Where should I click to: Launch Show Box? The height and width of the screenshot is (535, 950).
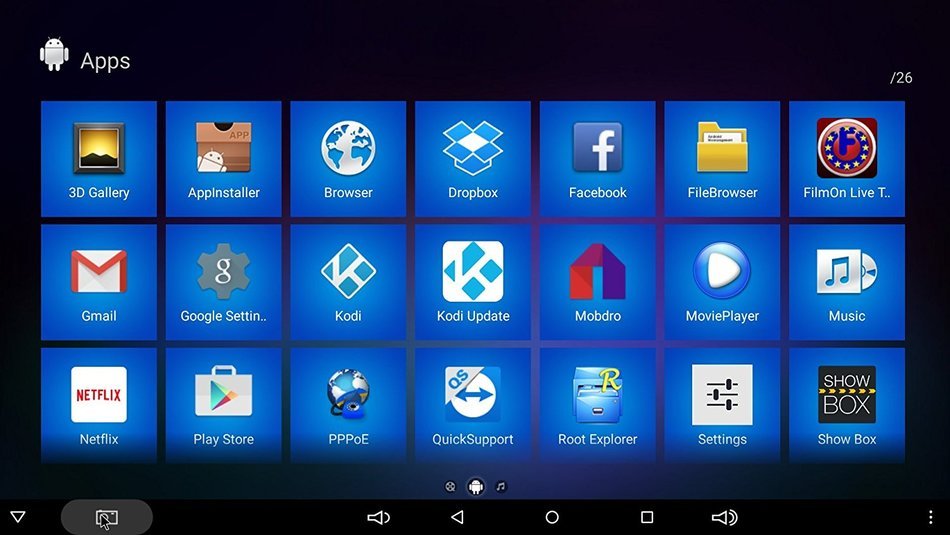point(847,406)
